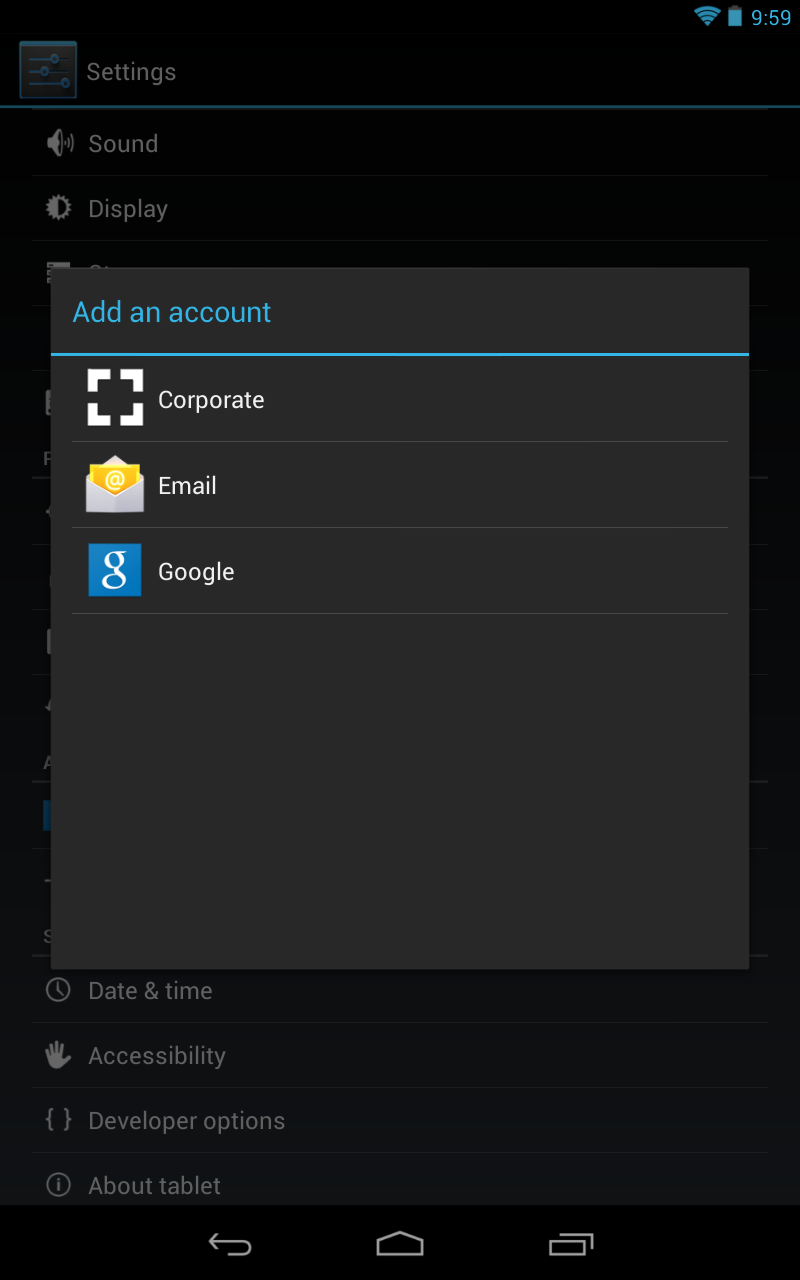Tap the Date & time clock icon
This screenshot has height=1280, width=800.
(59, 990)
